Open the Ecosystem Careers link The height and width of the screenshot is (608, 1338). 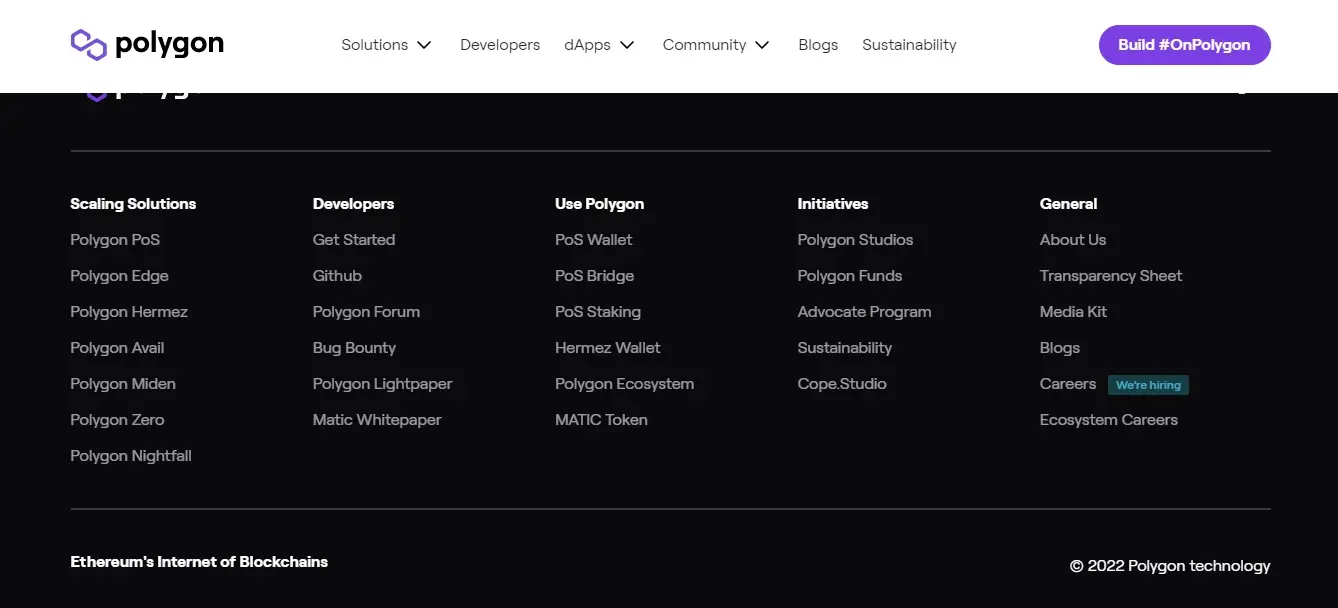coord(1109,420)
